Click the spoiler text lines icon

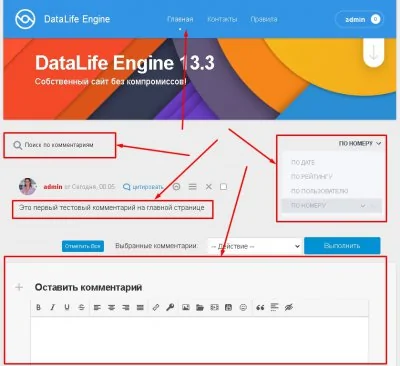[x=274, y=307]
